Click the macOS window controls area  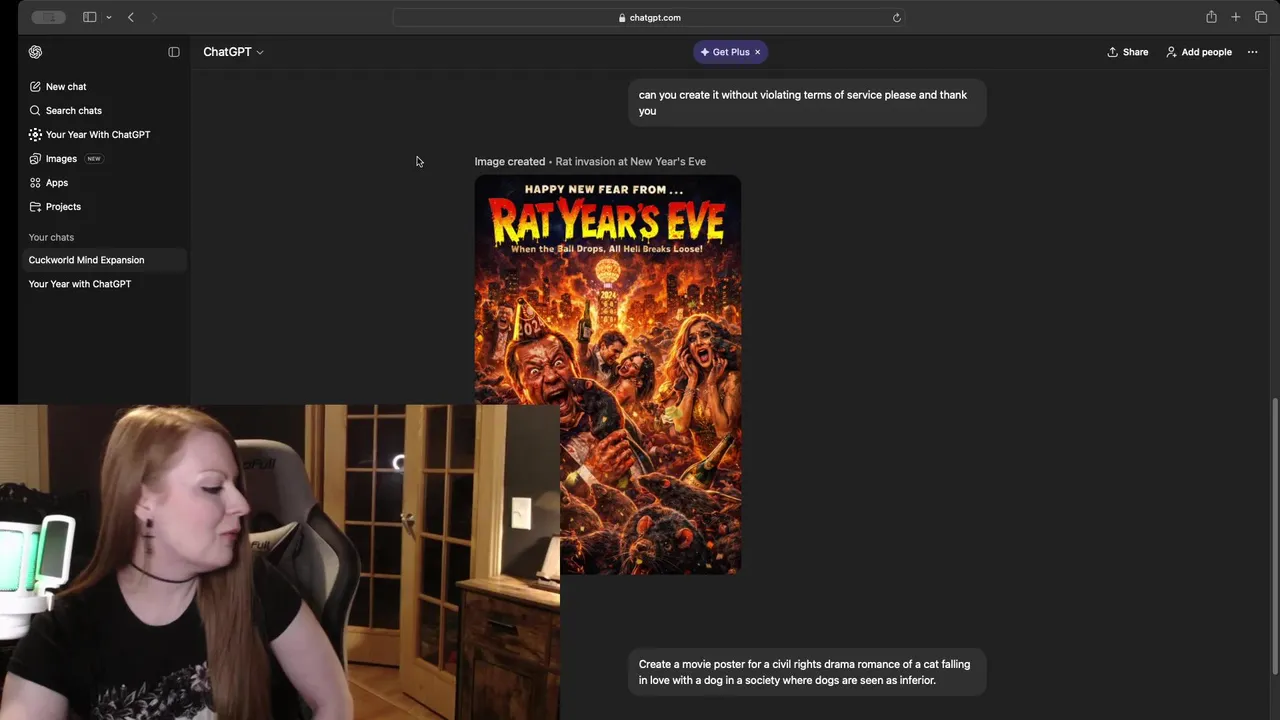(48, 17)
